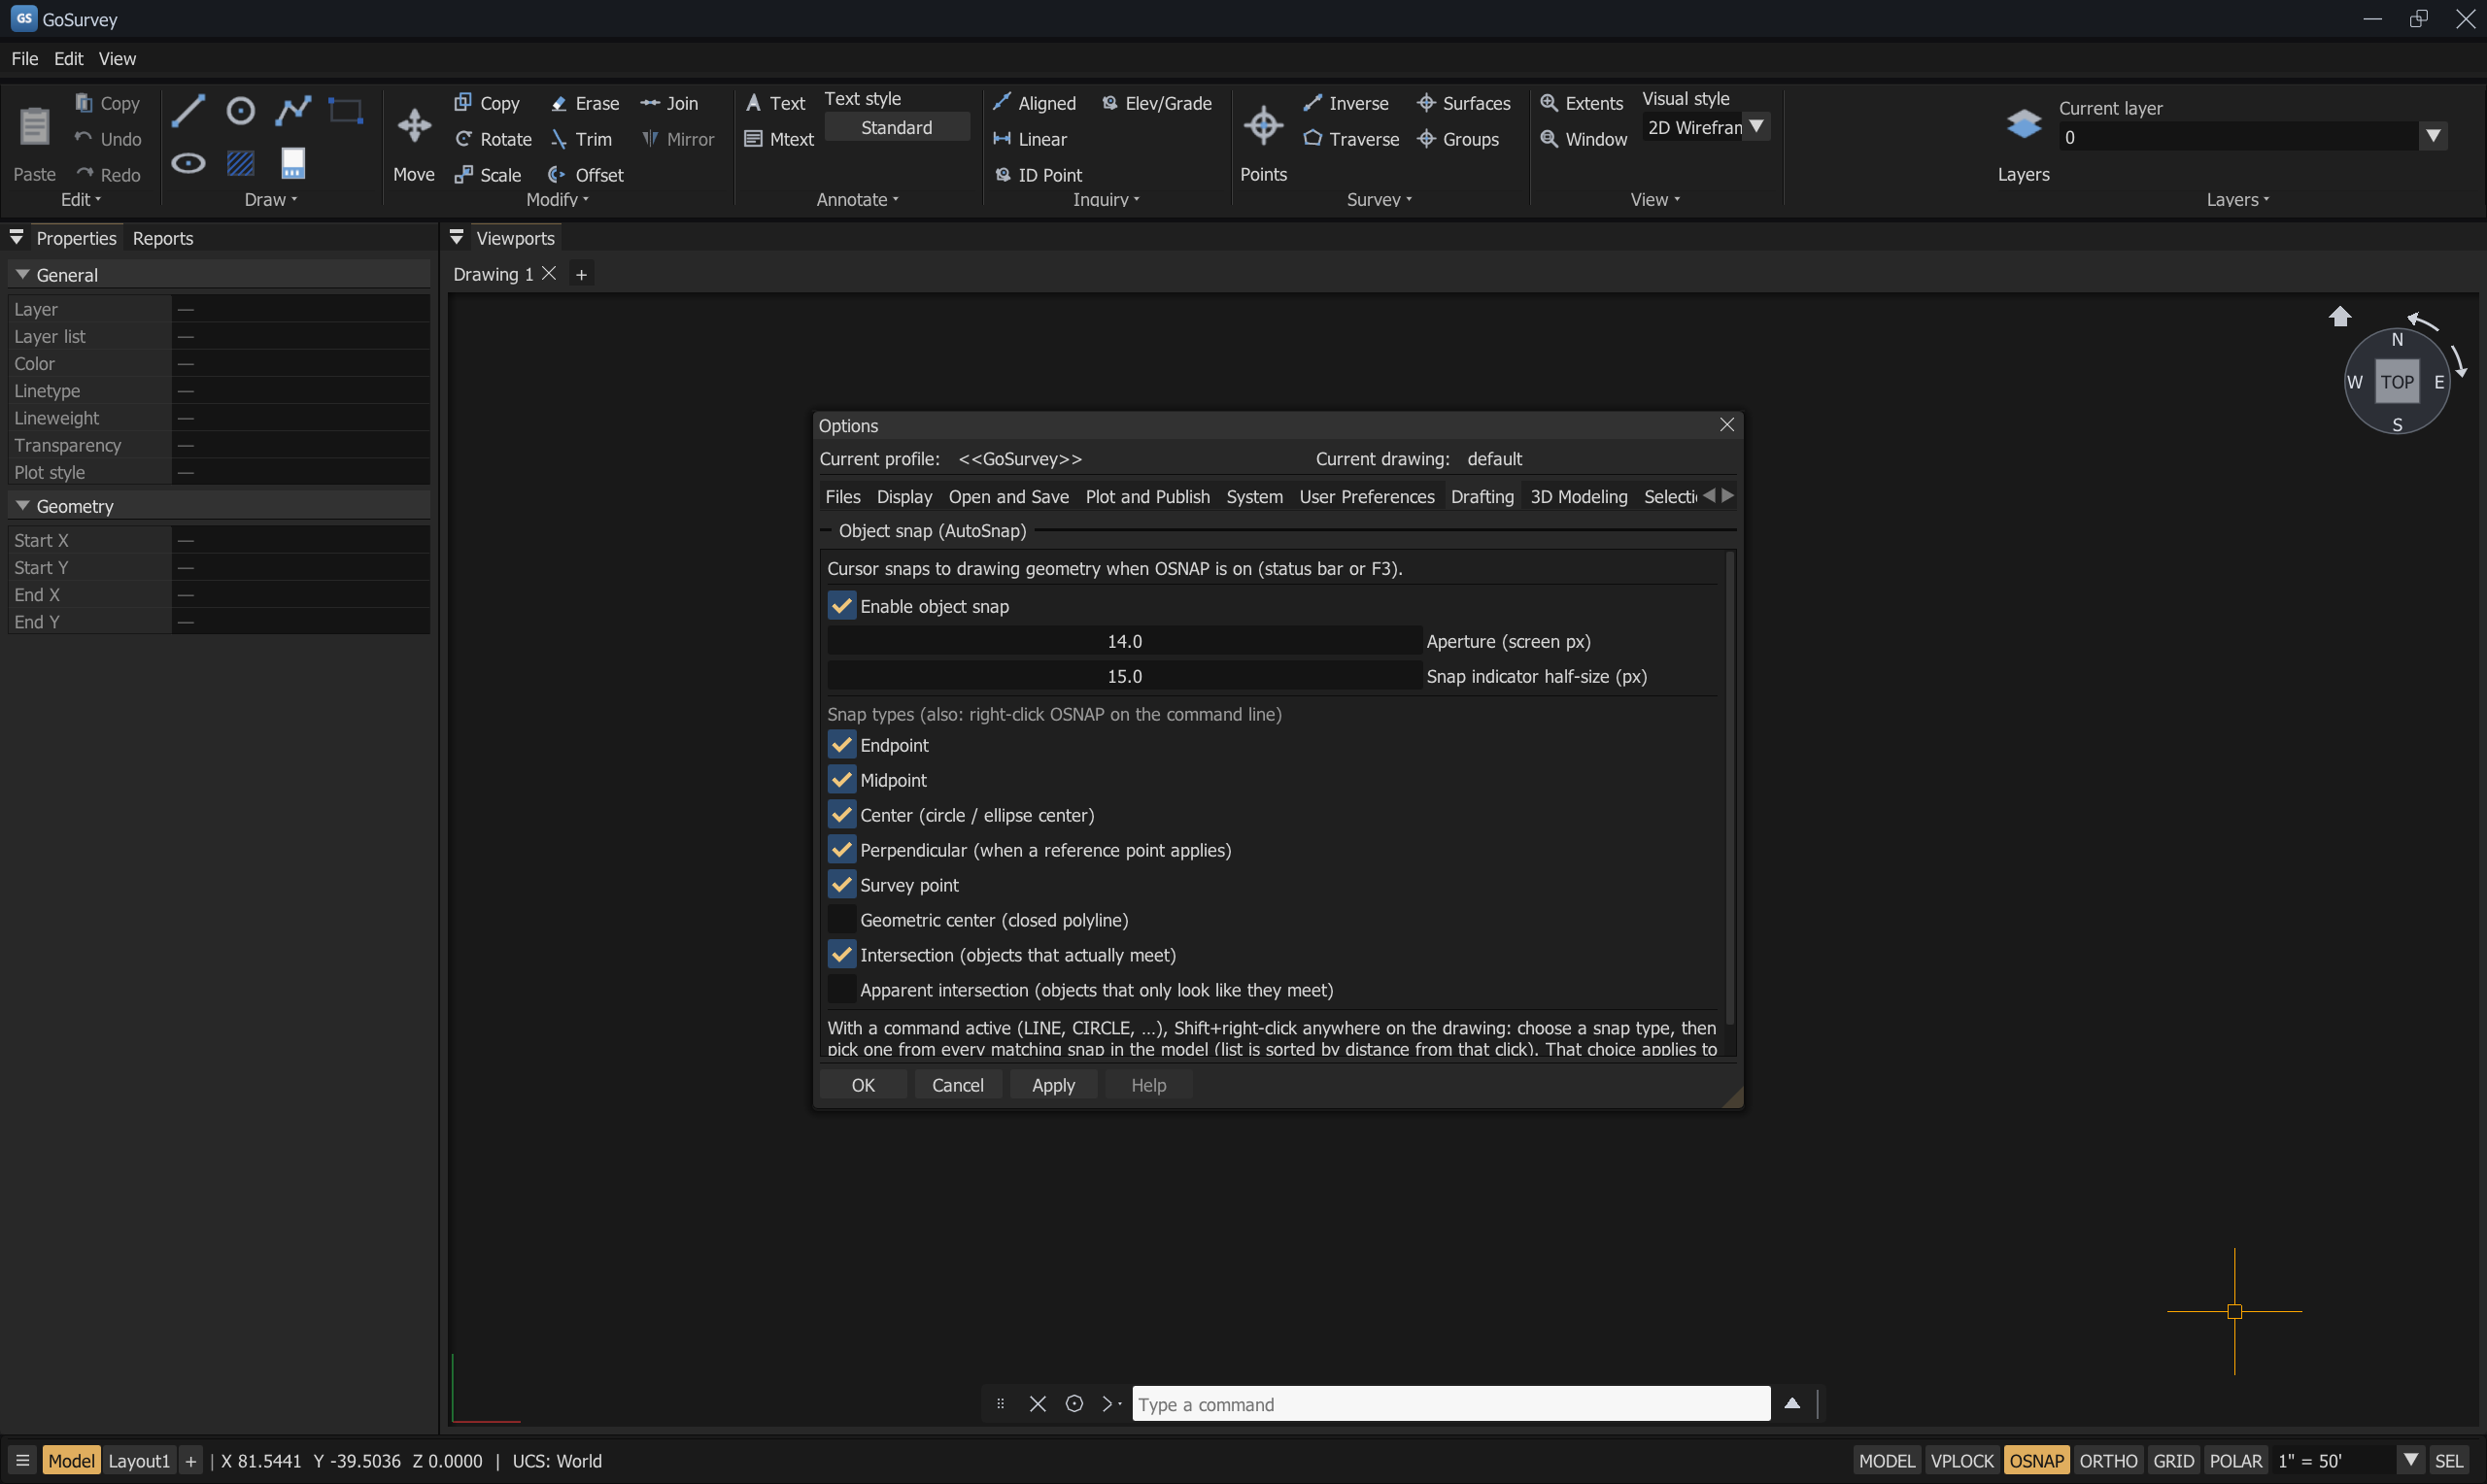
Task: Open the File menu
Action: point(24,59)
